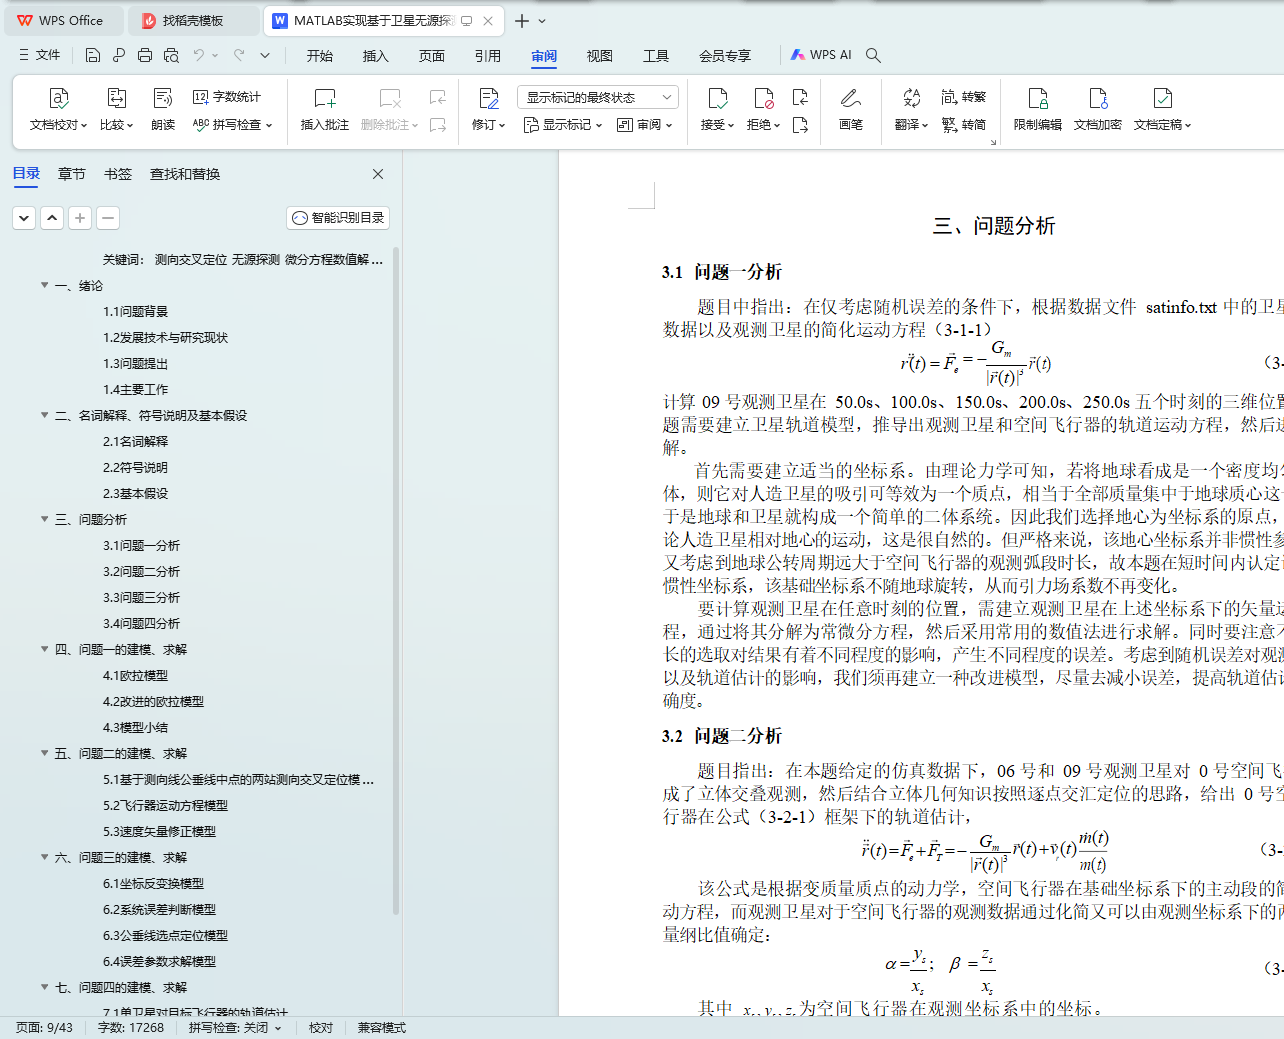
Task: Switch to the 视图 ribbon tab
Action: [x=600, y=56]
